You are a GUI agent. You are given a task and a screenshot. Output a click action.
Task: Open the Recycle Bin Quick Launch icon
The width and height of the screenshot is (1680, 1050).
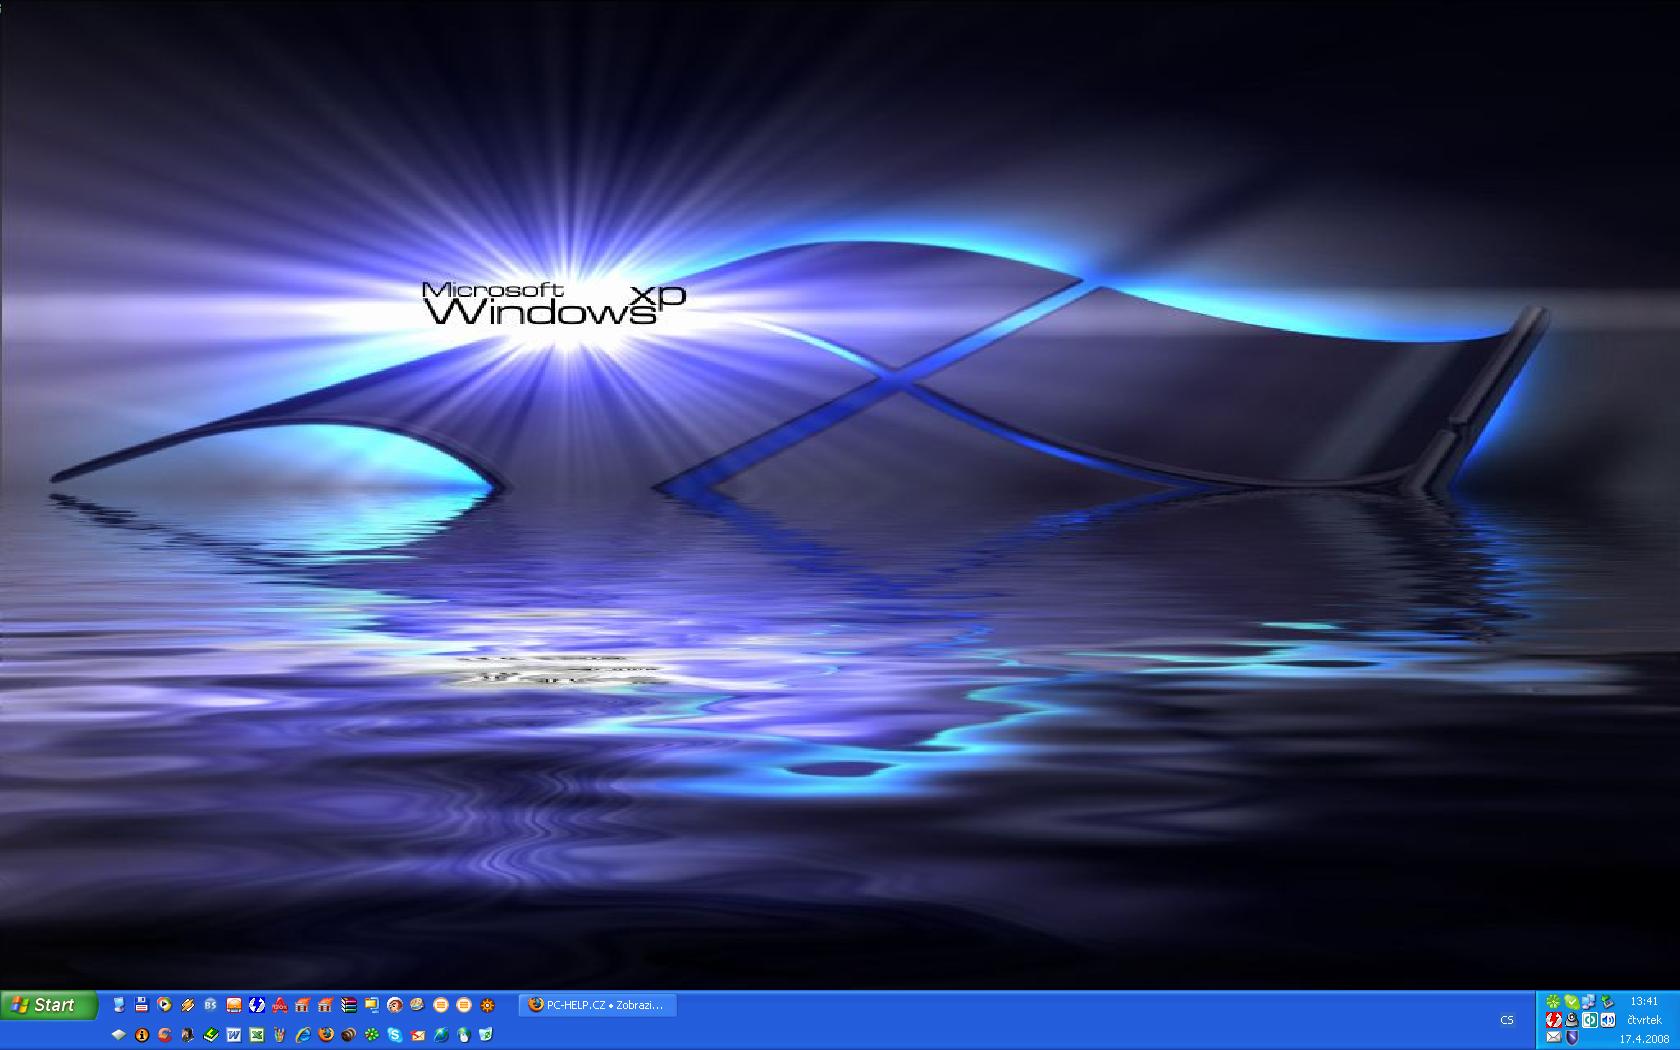tap(486, 1035)
